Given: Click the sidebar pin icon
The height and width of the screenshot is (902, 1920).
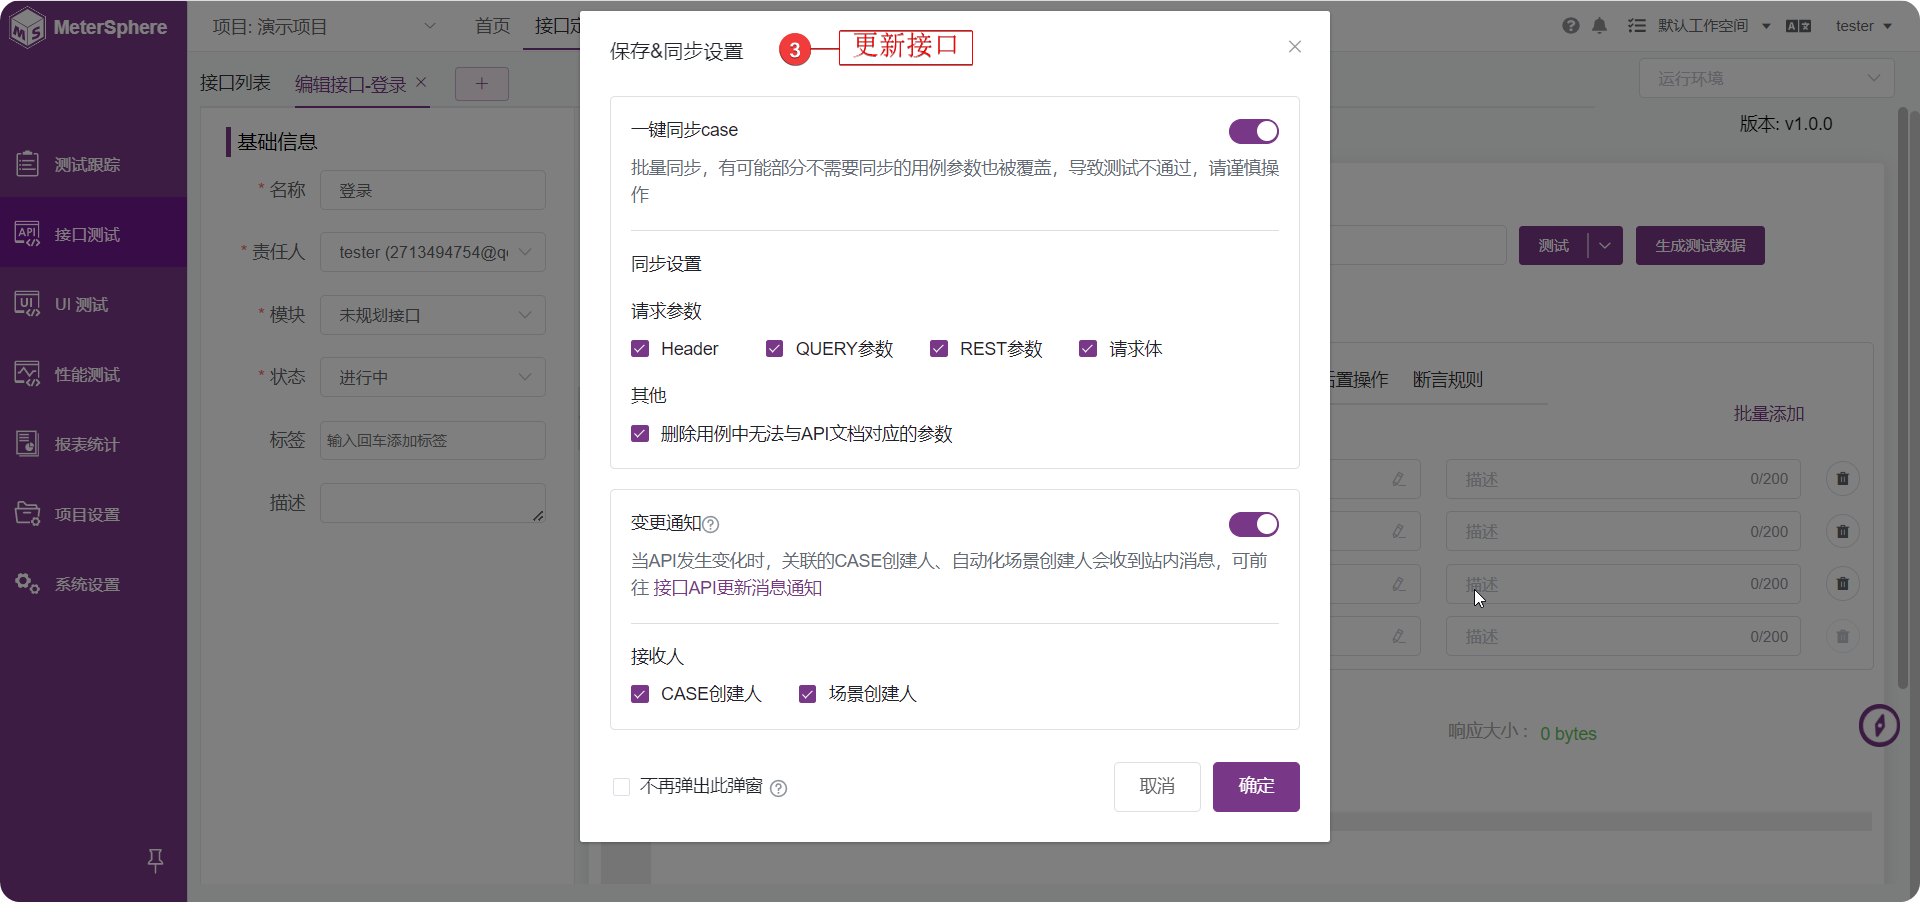Looking at the screenshot, I should coord(155,860).
